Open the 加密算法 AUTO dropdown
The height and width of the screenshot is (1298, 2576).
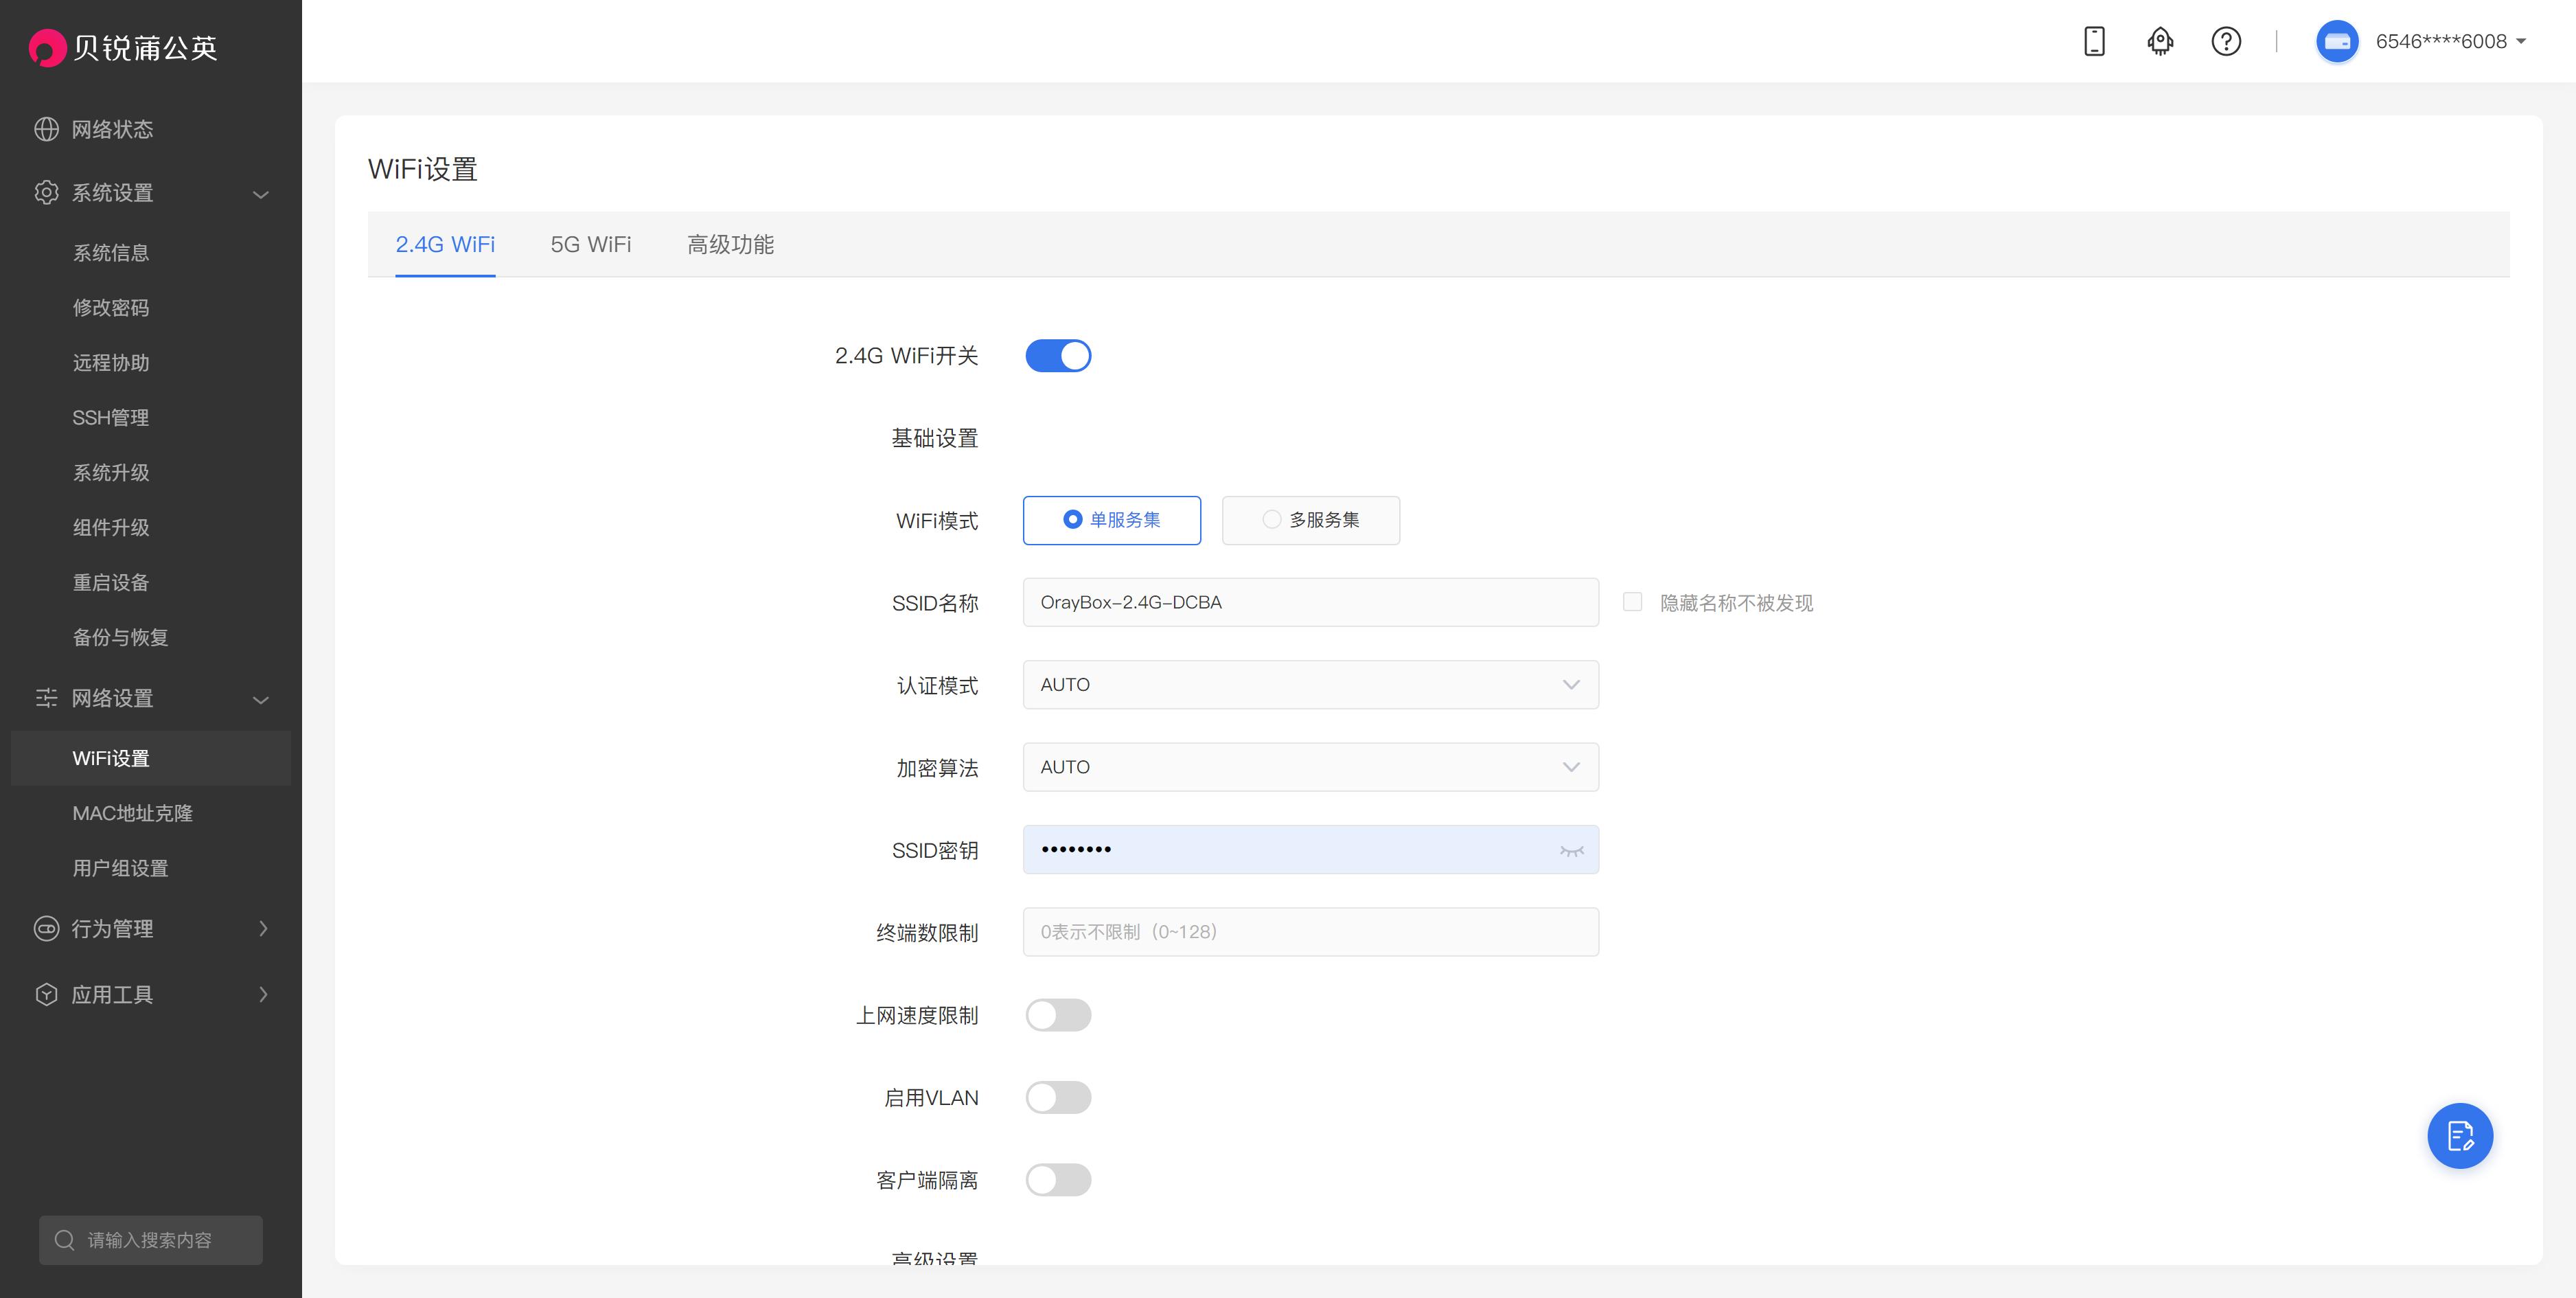1571,767
